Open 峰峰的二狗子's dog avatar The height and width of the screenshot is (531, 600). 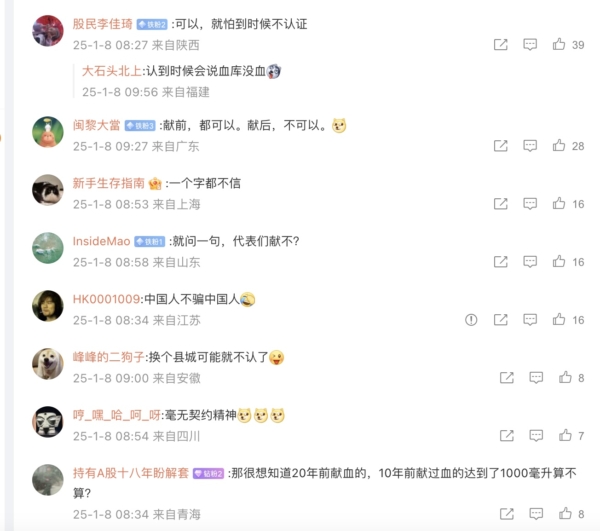pyautogui.click(x=48, y=364)
